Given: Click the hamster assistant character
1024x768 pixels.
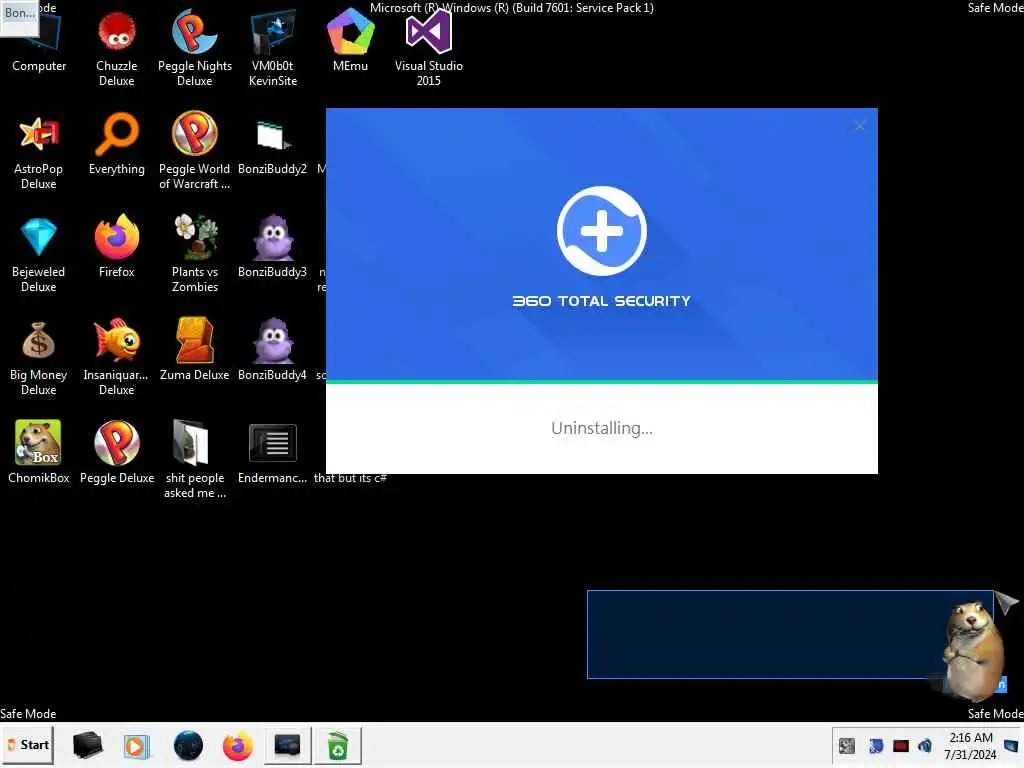Looking at the screenshot, I should [974, 650].
